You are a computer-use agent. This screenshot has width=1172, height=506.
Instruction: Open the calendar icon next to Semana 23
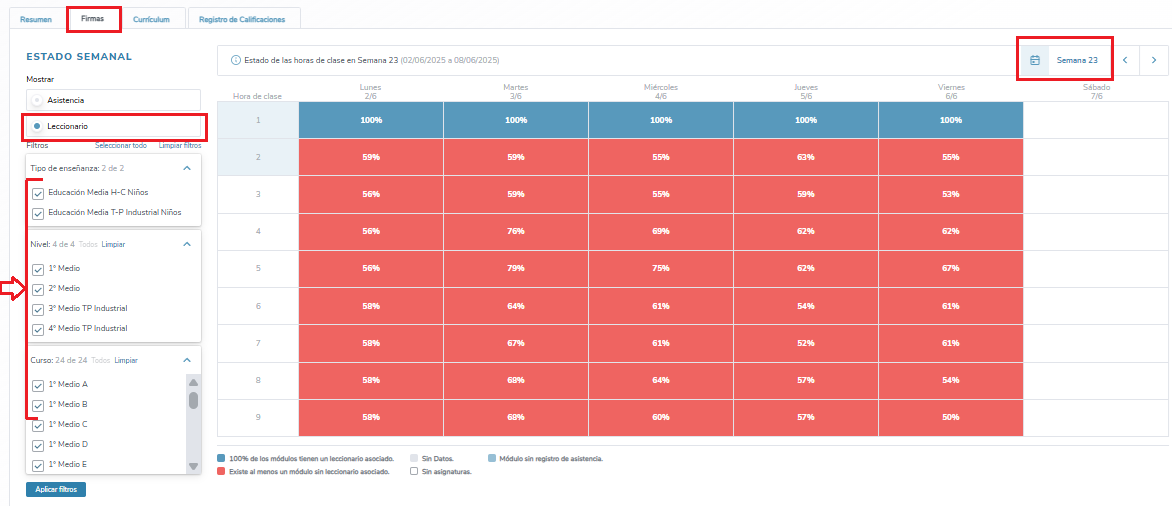[x=1034, y=60]
